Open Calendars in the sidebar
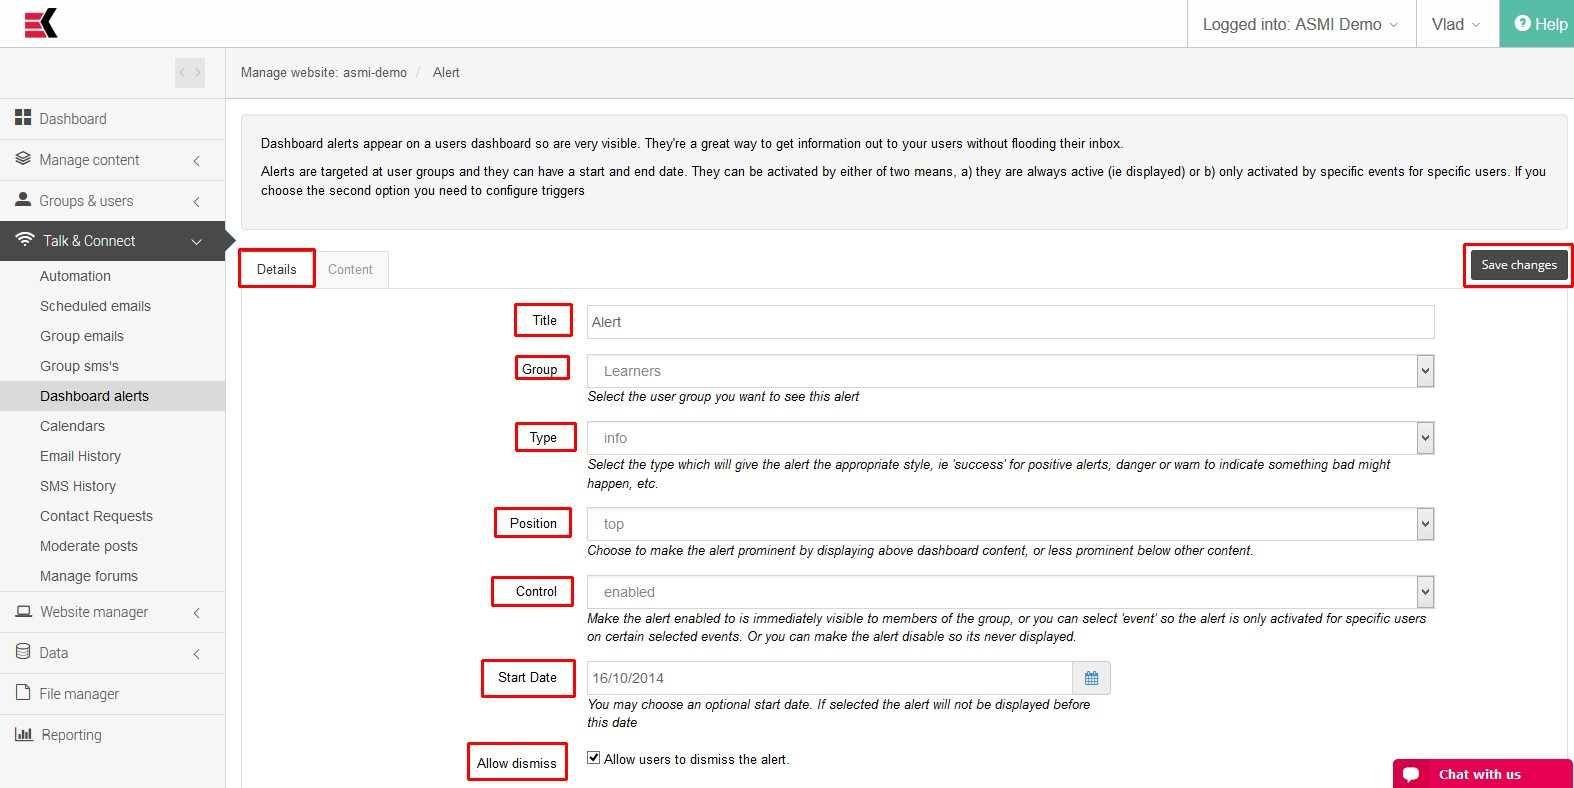Viewport: 1574px width, 788px height. (72, 426)
